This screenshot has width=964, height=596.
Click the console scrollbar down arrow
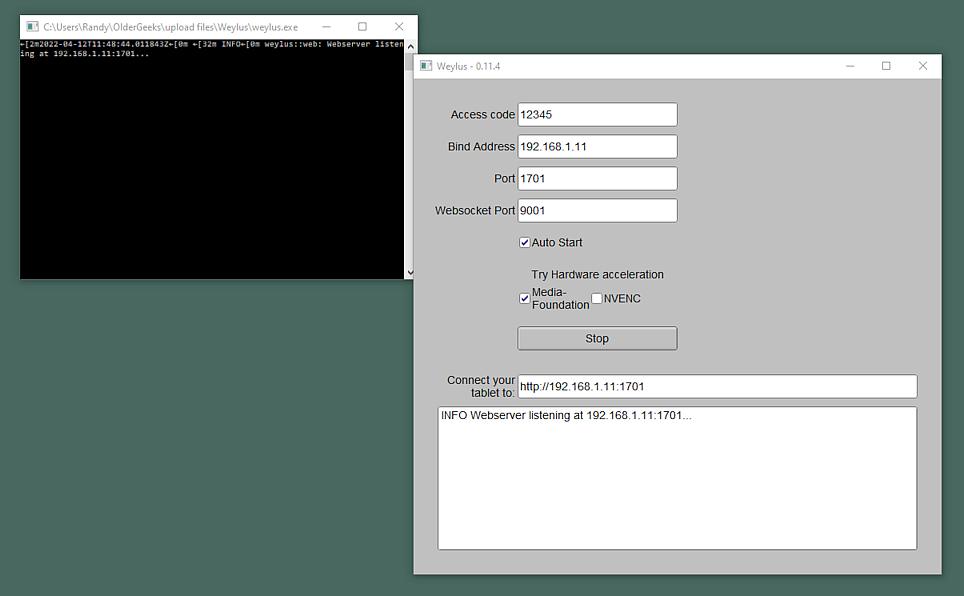(410, 272)
